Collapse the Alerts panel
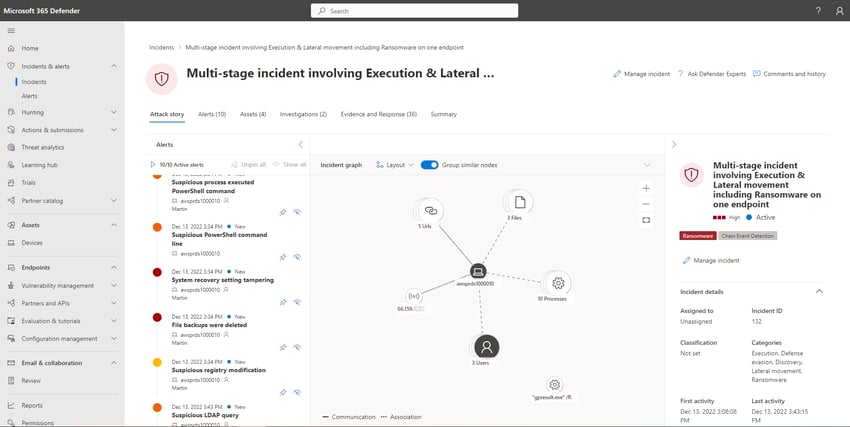This screenshot has height=427, width=850. pyautogui.click(x=300, y=145)
